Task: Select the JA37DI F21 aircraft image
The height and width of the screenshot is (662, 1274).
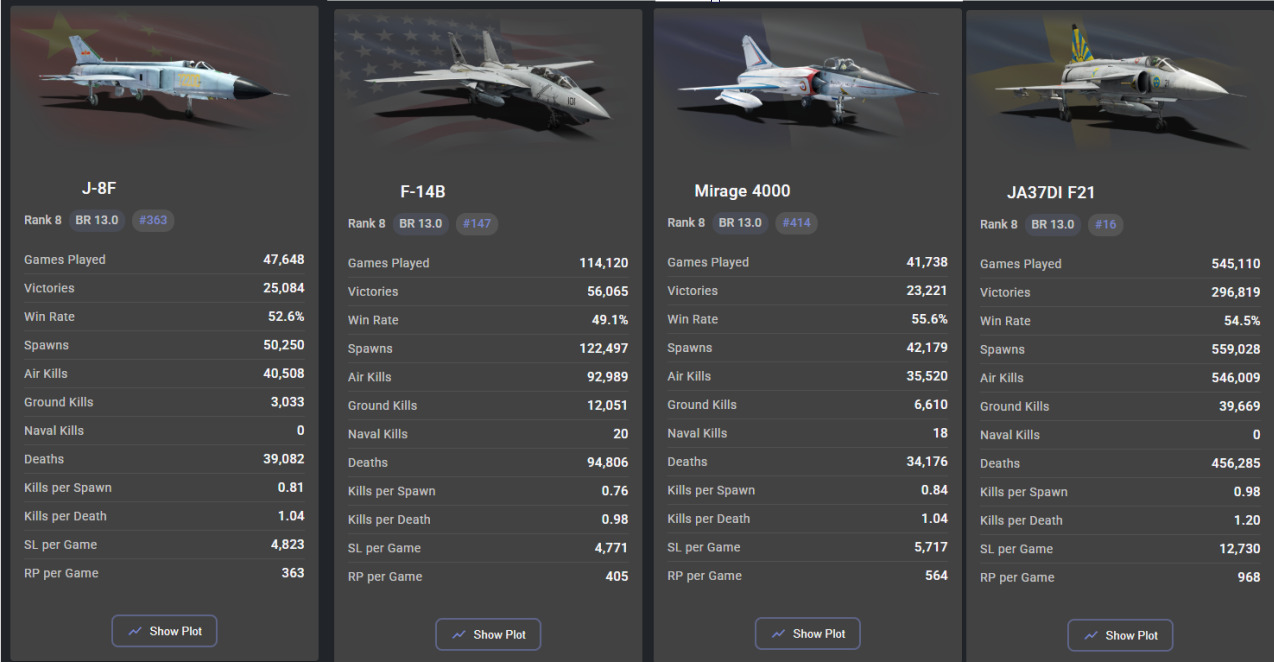Action: coord(1120,78)
